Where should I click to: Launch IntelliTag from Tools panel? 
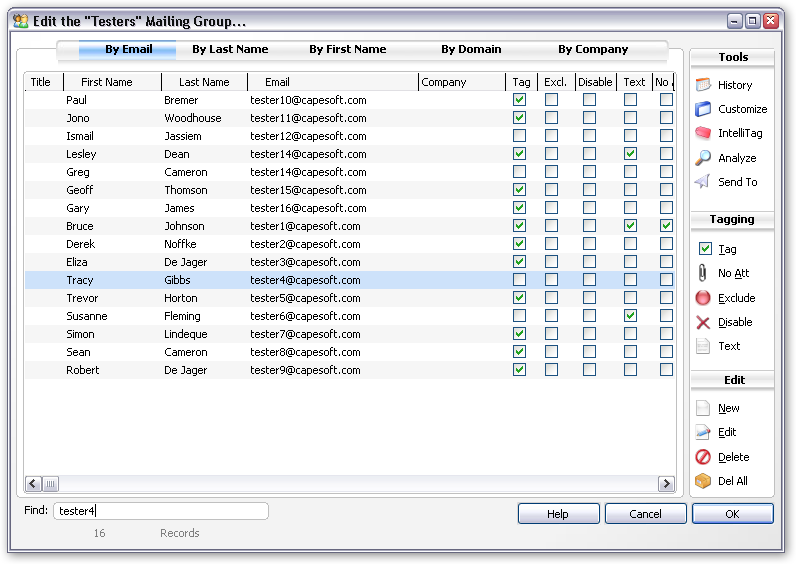click(x=704, y=133)
